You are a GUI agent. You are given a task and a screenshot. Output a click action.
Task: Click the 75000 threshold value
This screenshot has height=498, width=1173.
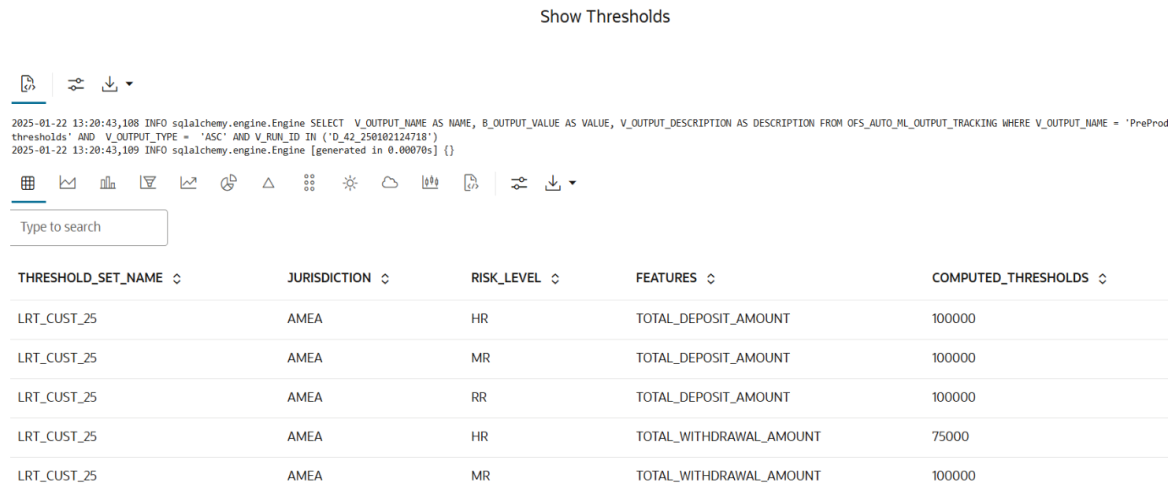[950, 437]
